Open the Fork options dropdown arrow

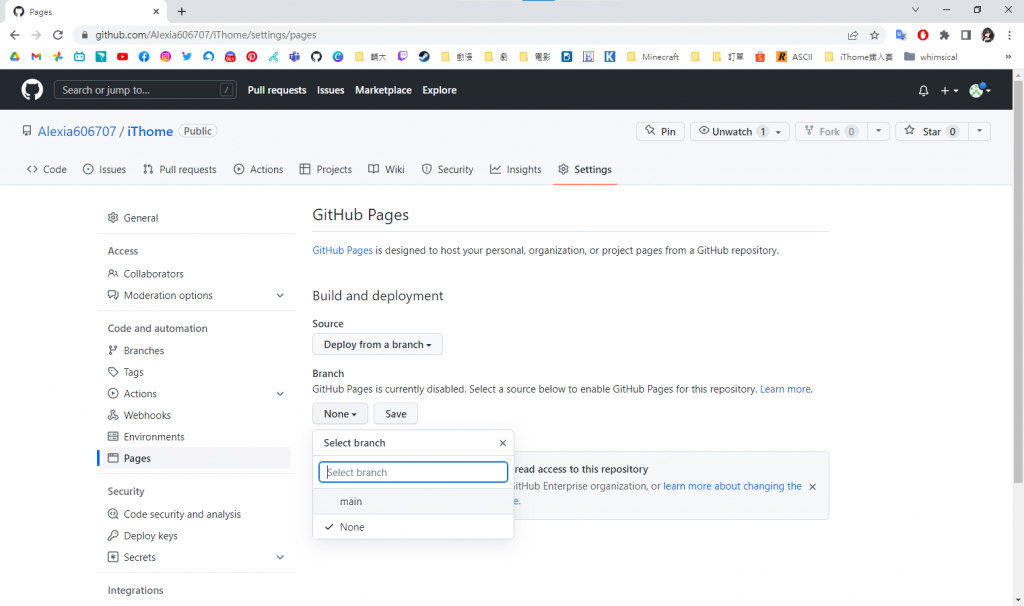point(878,131)
